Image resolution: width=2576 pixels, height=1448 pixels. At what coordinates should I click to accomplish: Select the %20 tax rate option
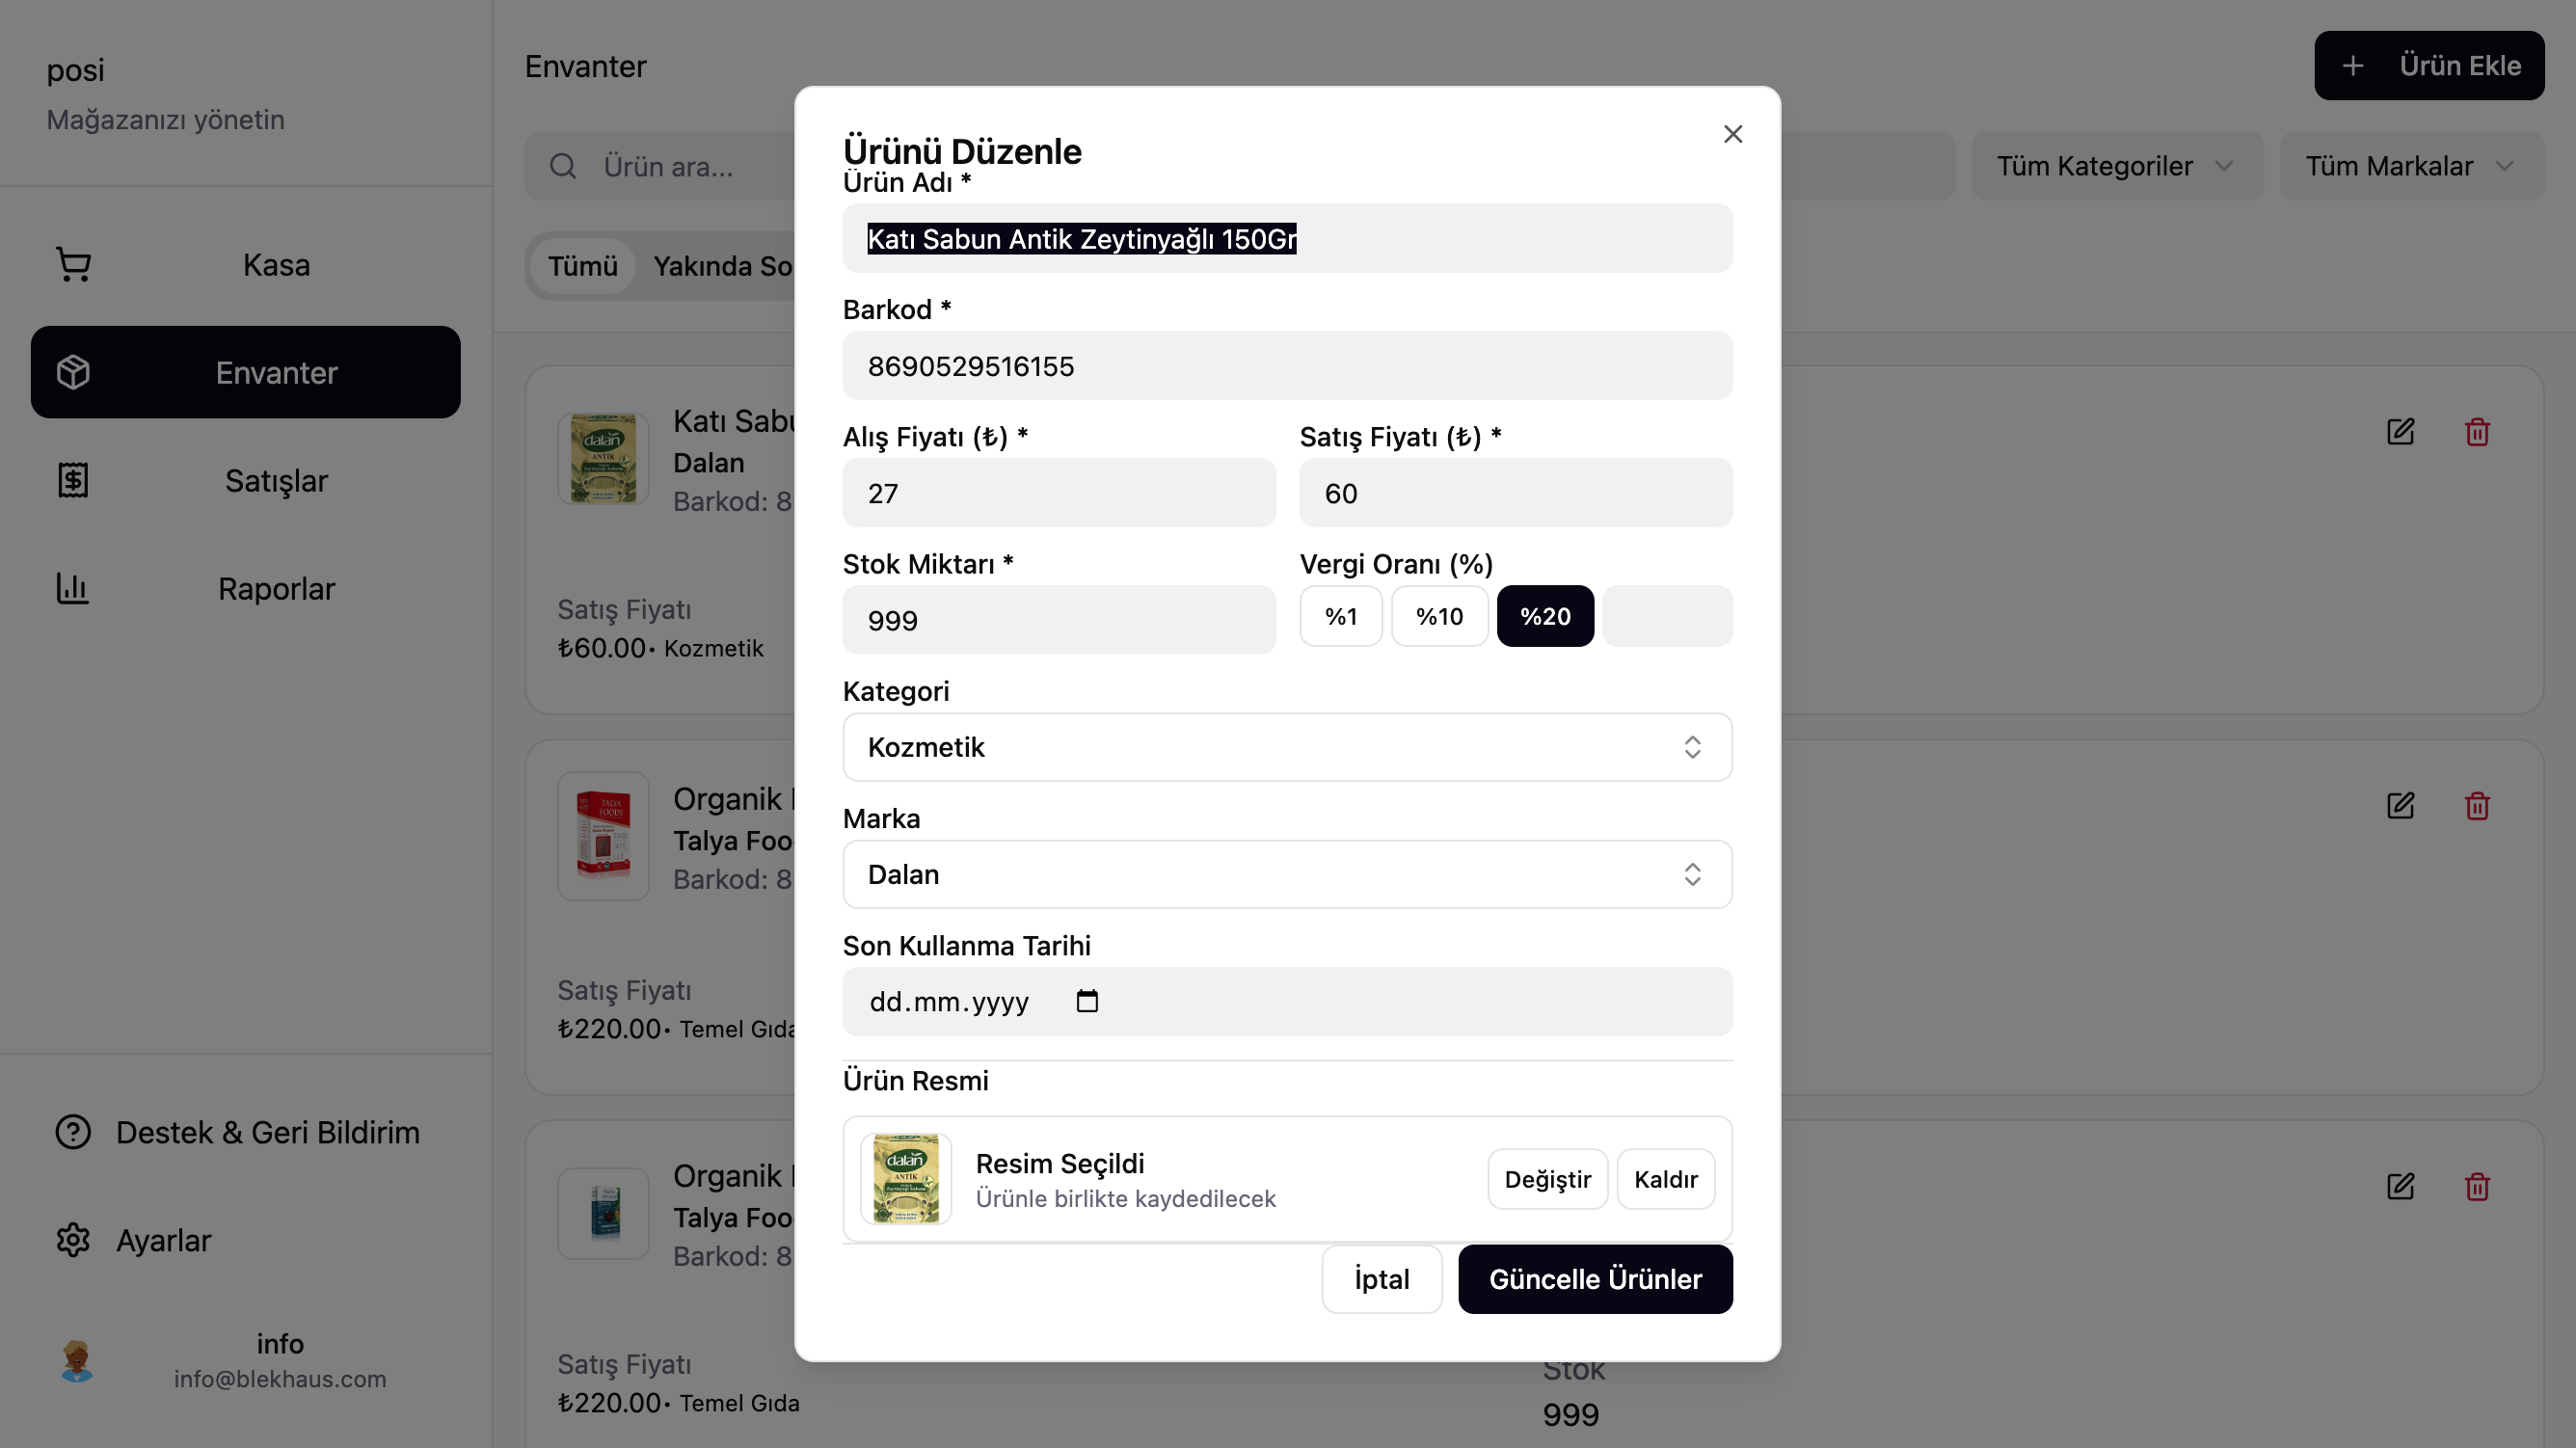(x=1545, y=616)
